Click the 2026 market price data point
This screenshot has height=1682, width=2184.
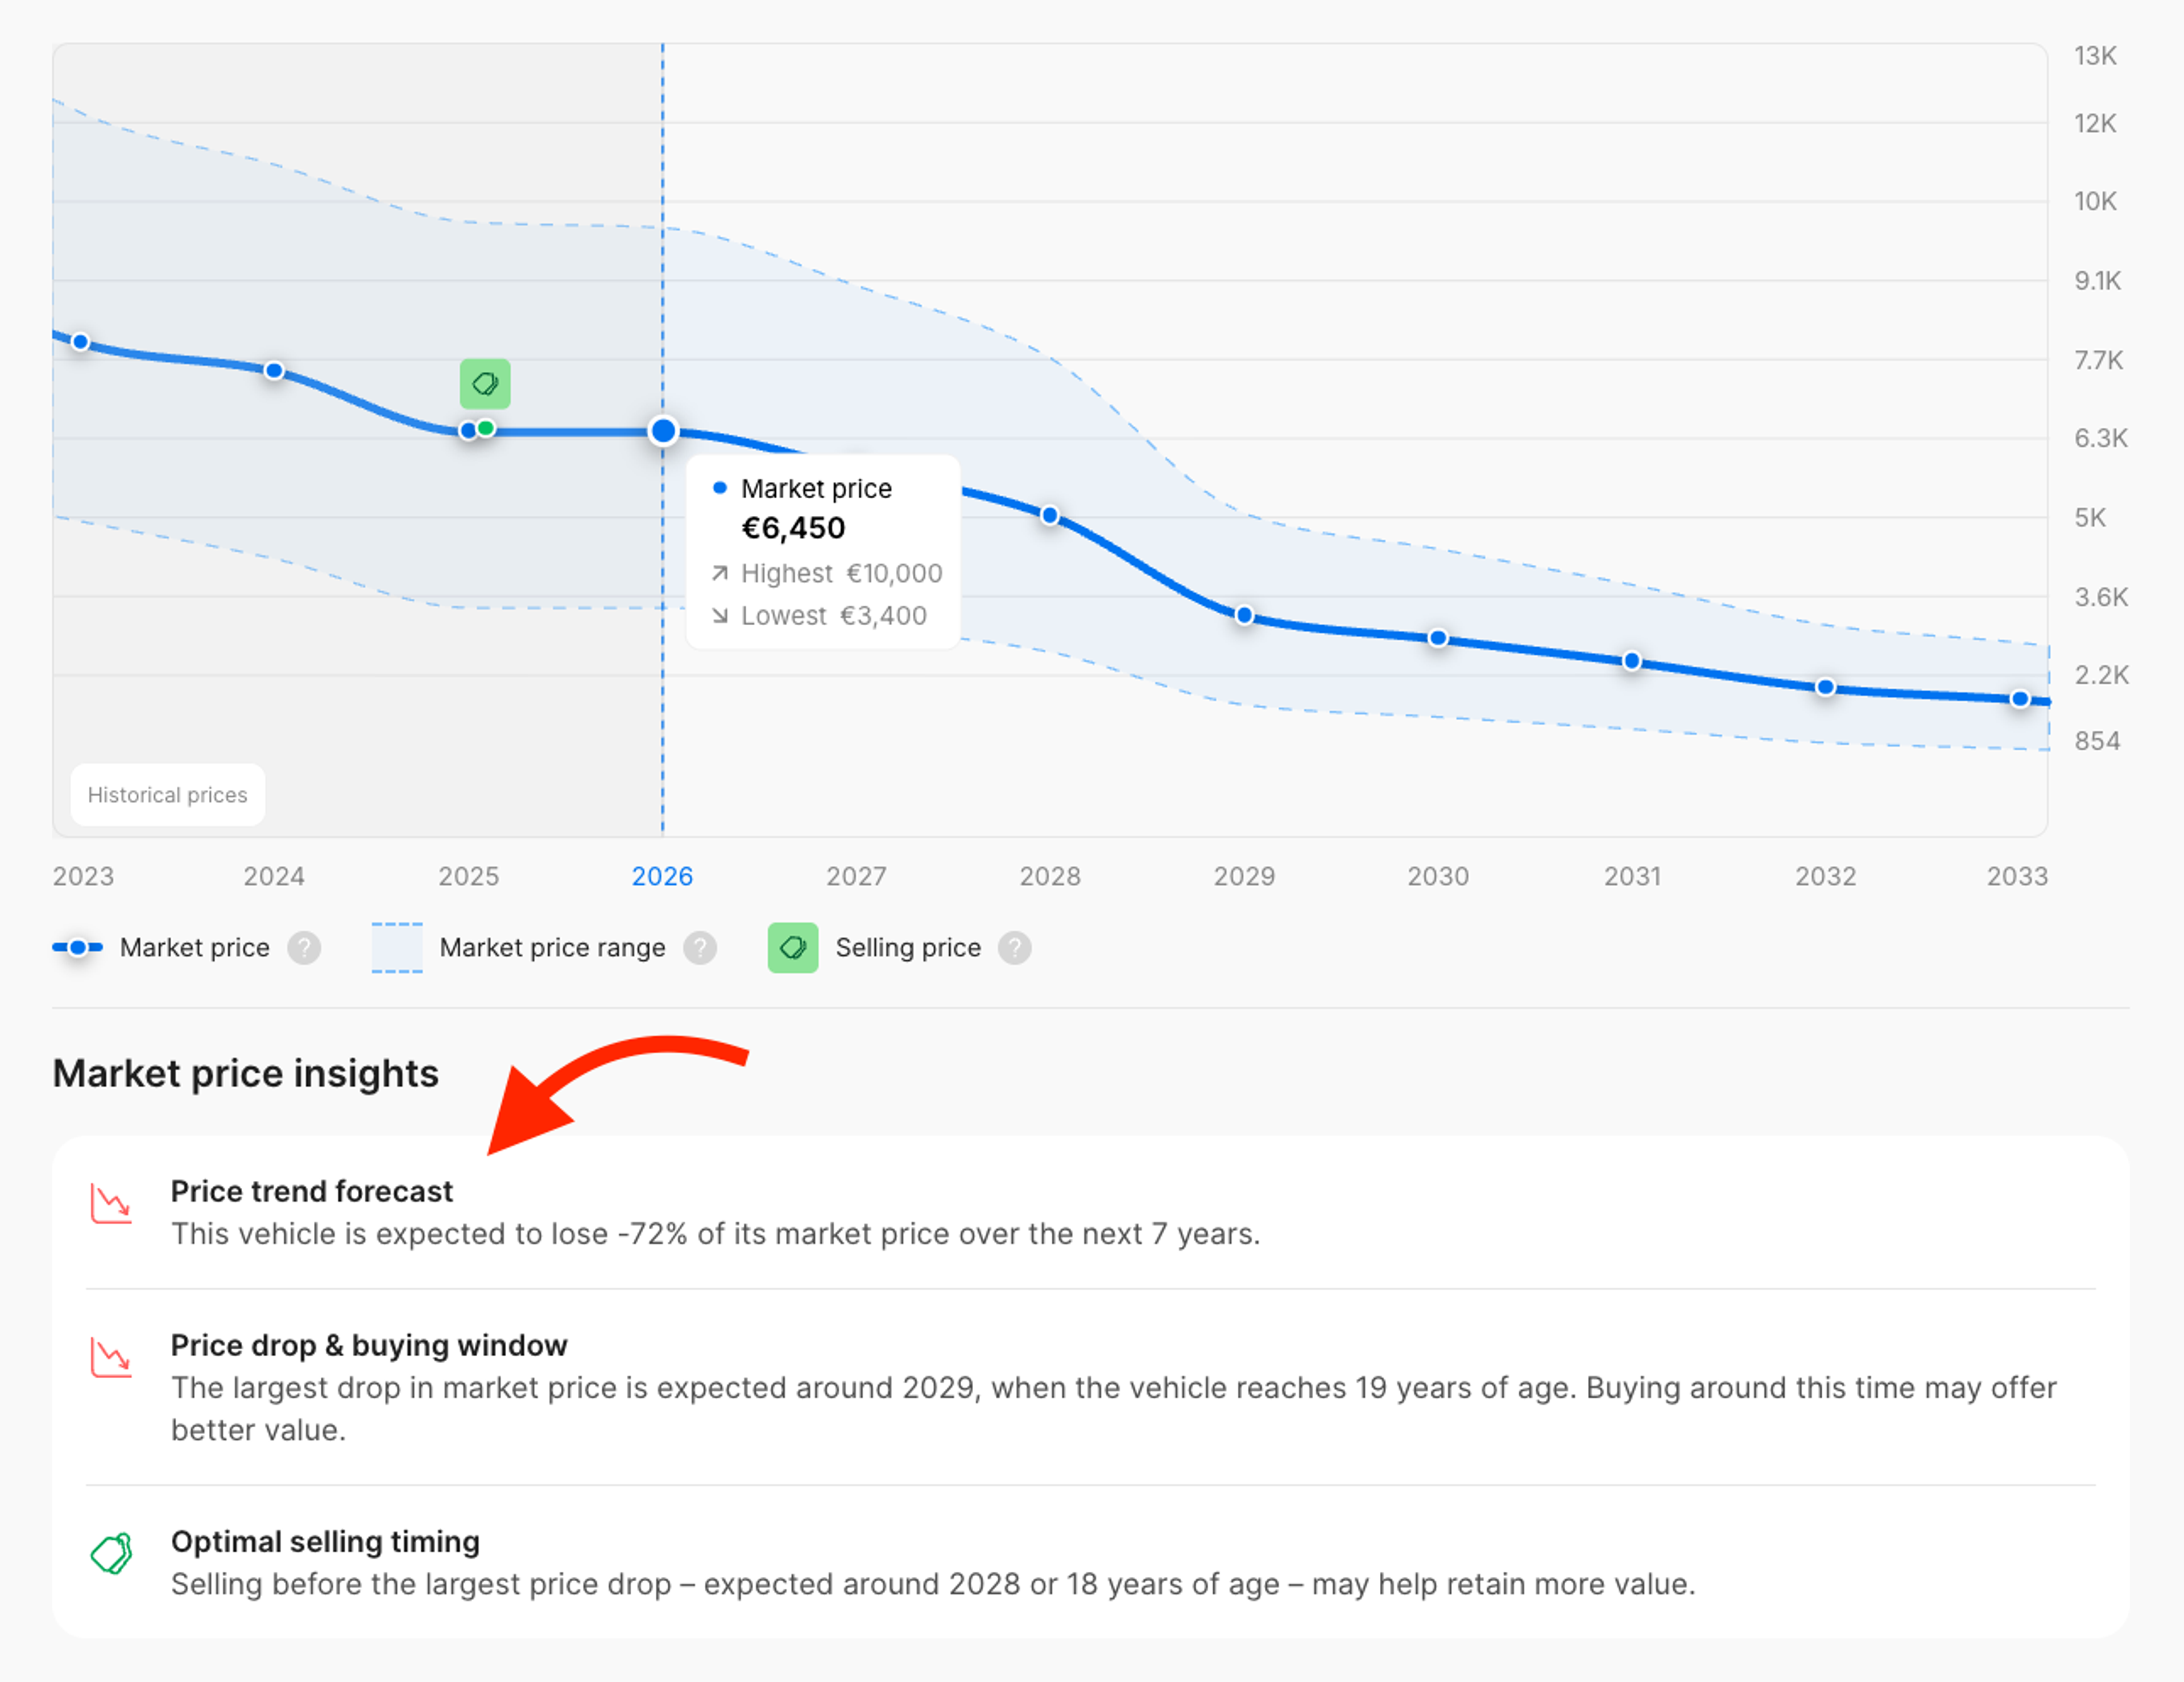(x=664, y=430)
